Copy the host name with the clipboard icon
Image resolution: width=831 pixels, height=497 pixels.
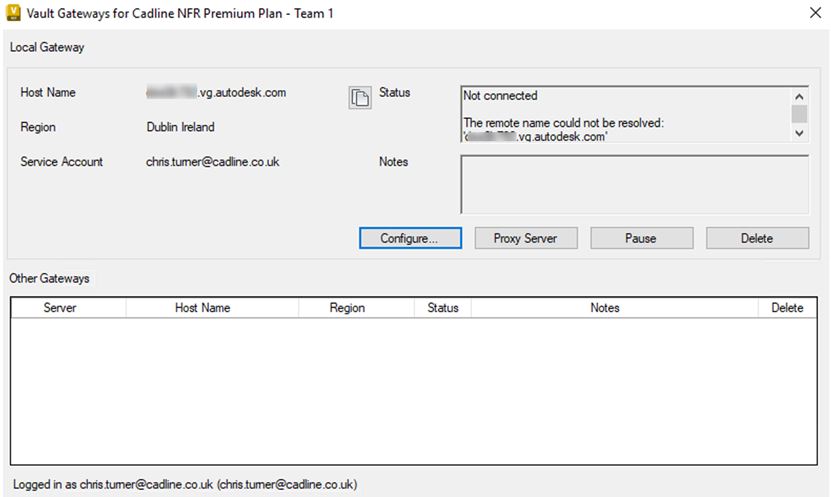(x=360, y=97)
